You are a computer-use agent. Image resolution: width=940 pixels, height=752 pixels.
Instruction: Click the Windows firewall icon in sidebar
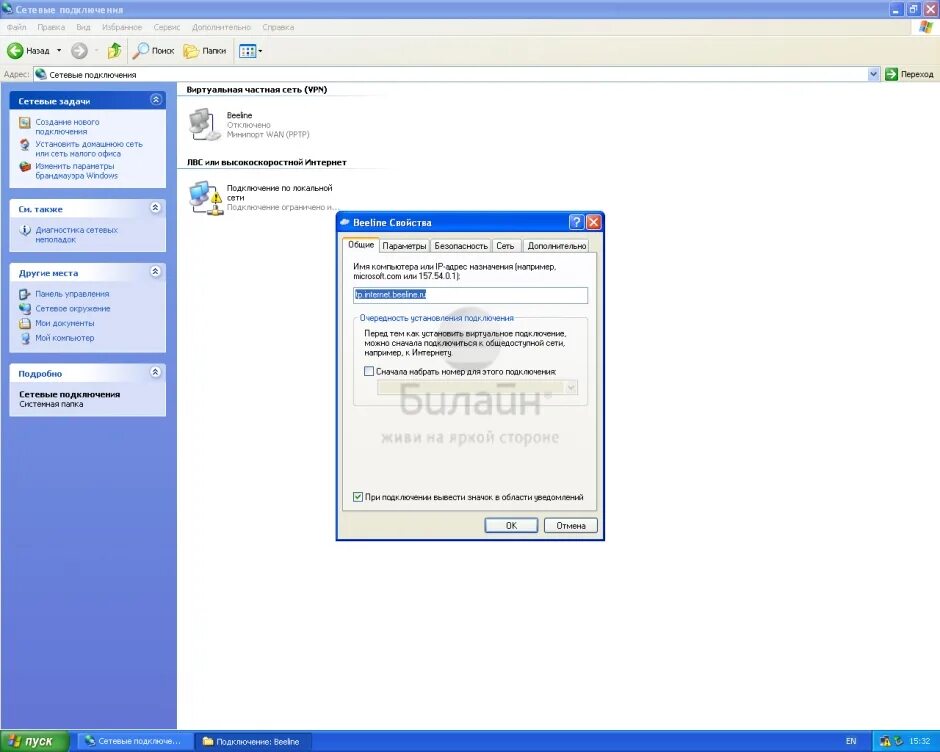click(25, 167)
